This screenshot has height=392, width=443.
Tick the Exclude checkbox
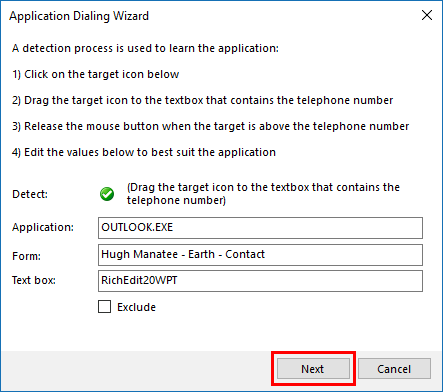click(105, 307)
